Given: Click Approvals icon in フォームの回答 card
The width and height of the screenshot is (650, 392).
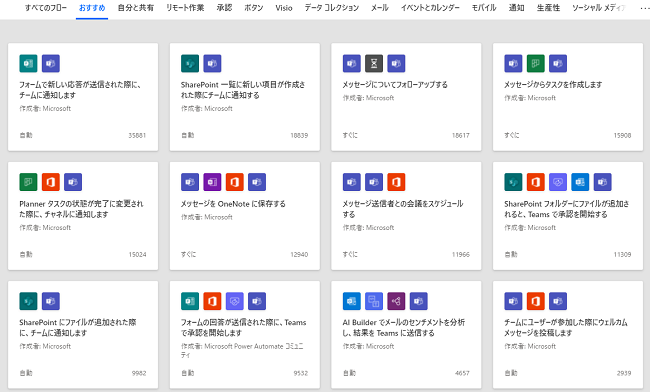Looking at the screenshot, I should 235,301.
